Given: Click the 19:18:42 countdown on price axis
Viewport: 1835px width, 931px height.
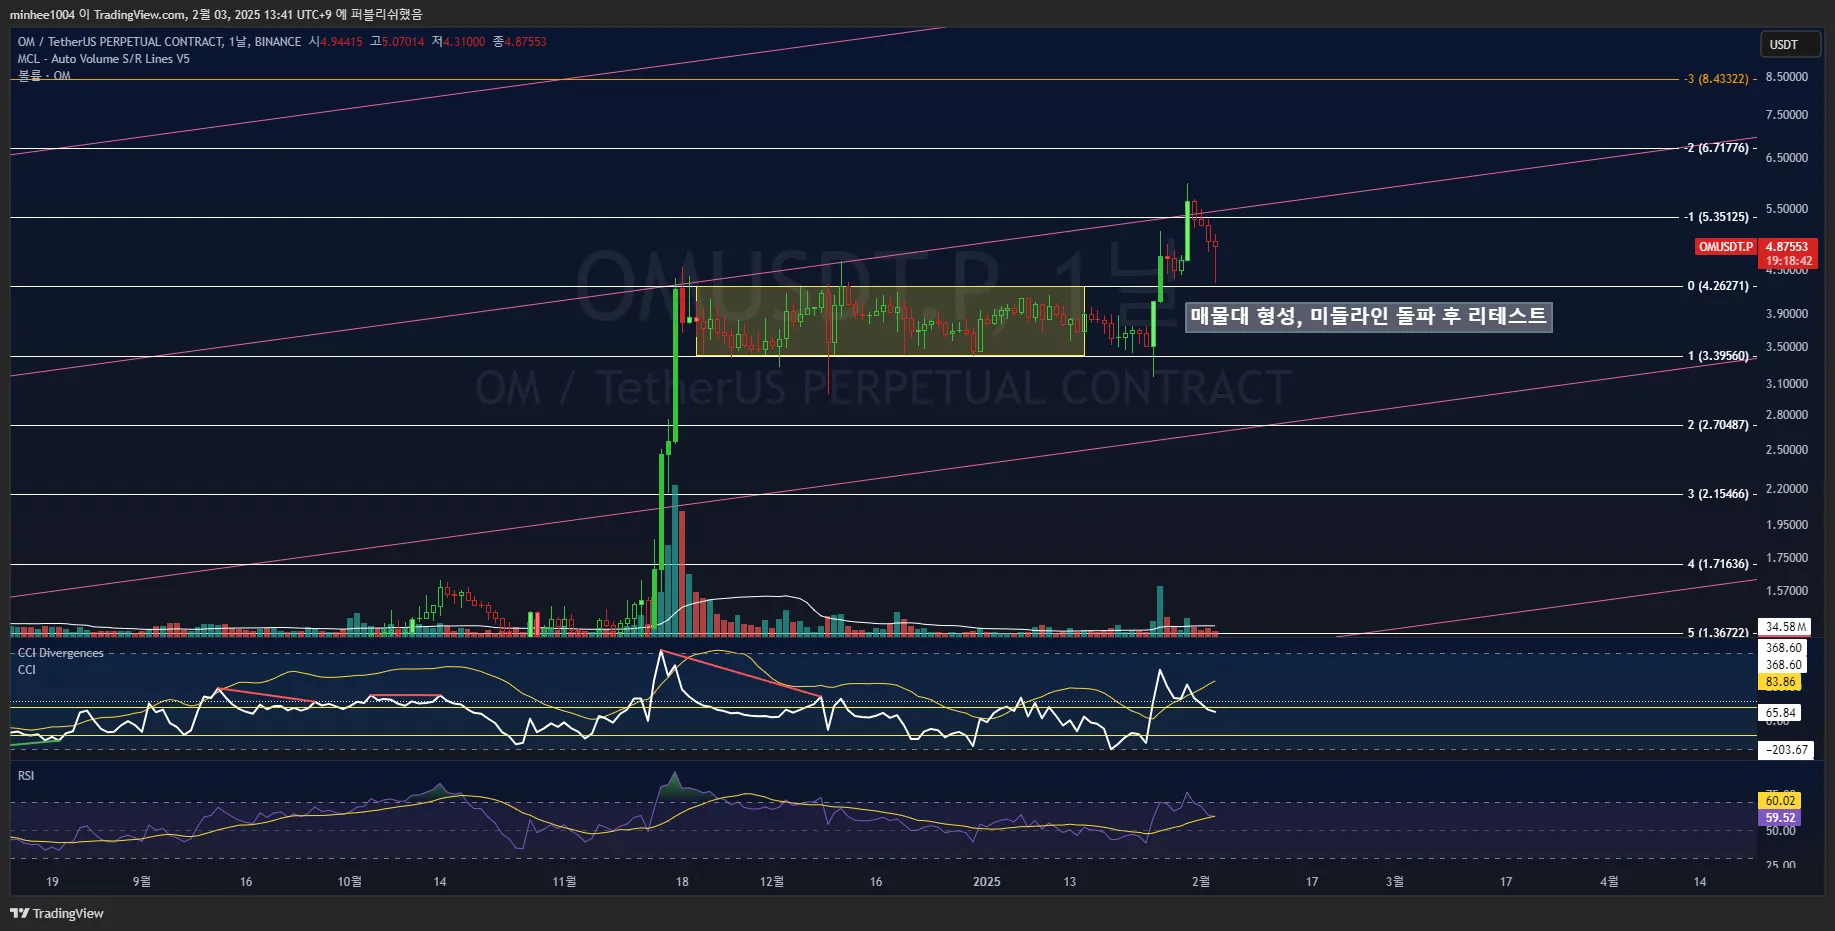Looking at the screenshot, I should tap(1788, 261).
